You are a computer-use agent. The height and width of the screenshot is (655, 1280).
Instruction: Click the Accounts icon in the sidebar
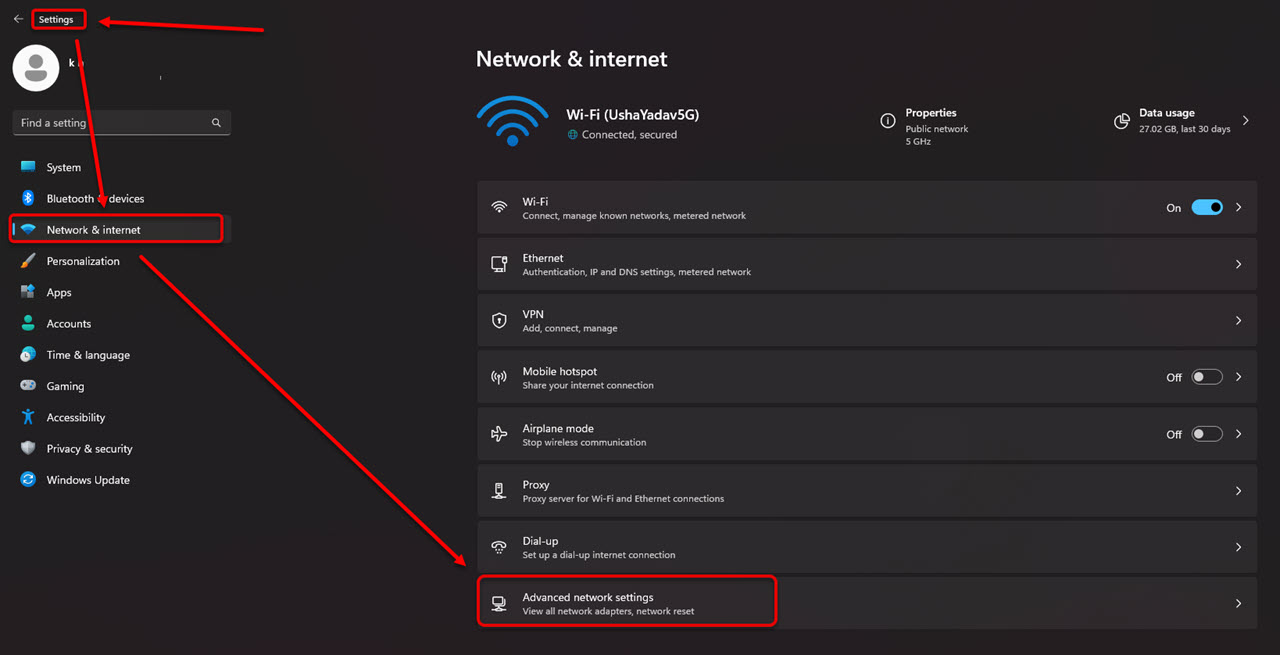[x=28, y=323]
